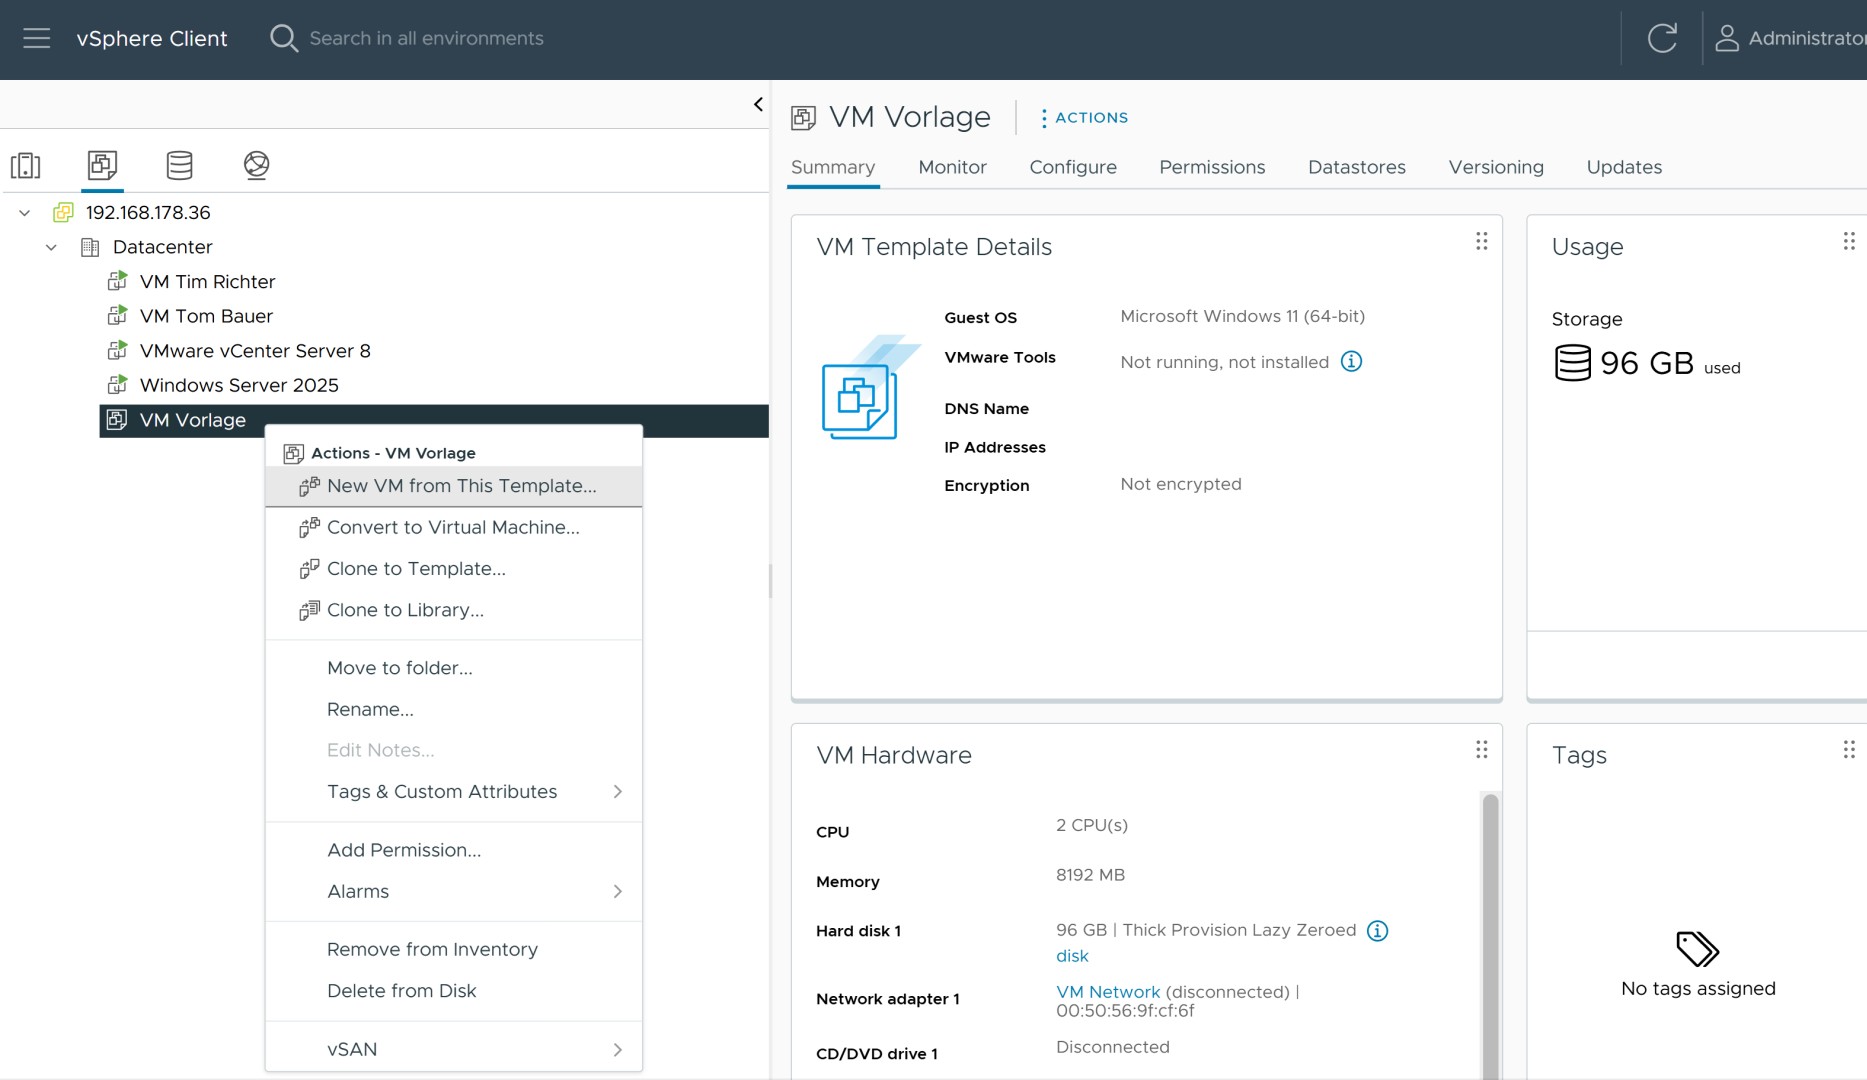Click the VM Tim Richter powered-on icon
This screenshot has width=1867, height=1080.
click(x=117, y=281)
